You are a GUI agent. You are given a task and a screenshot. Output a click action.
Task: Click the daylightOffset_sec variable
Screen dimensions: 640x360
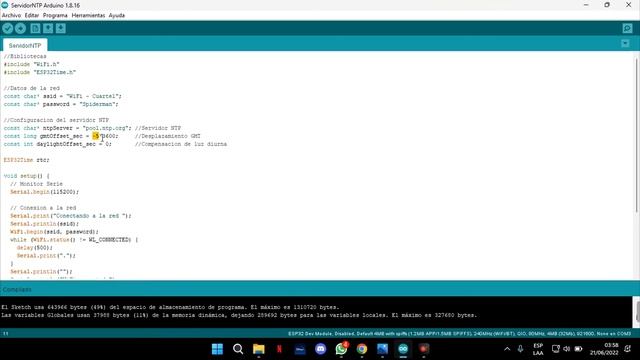pyautogui.click(x=66, y=144)
